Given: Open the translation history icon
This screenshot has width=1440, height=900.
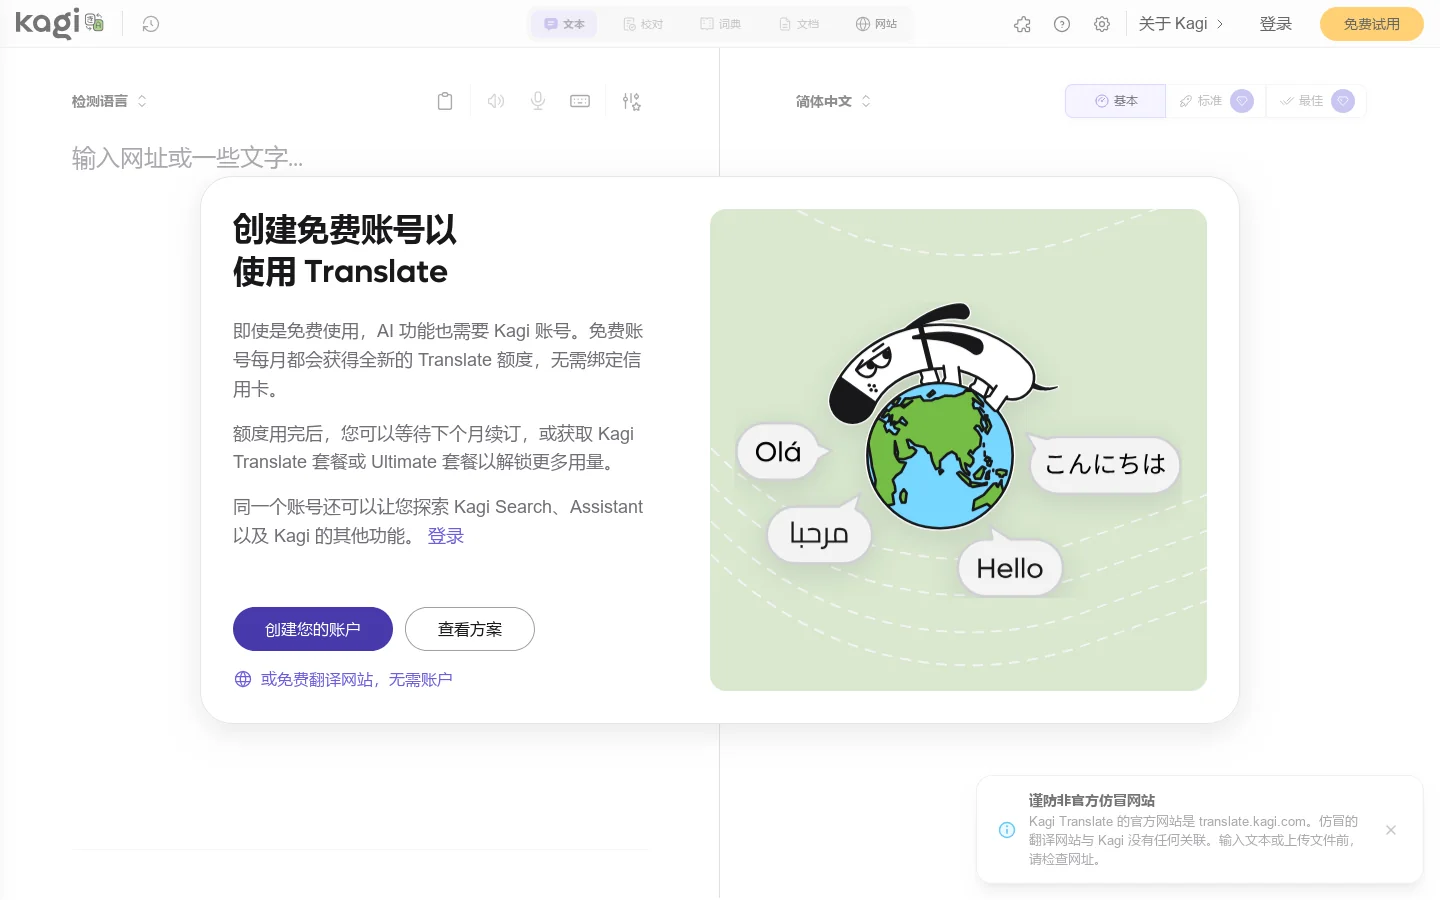Looking at the screenshot, I should (x=151, y=24).
